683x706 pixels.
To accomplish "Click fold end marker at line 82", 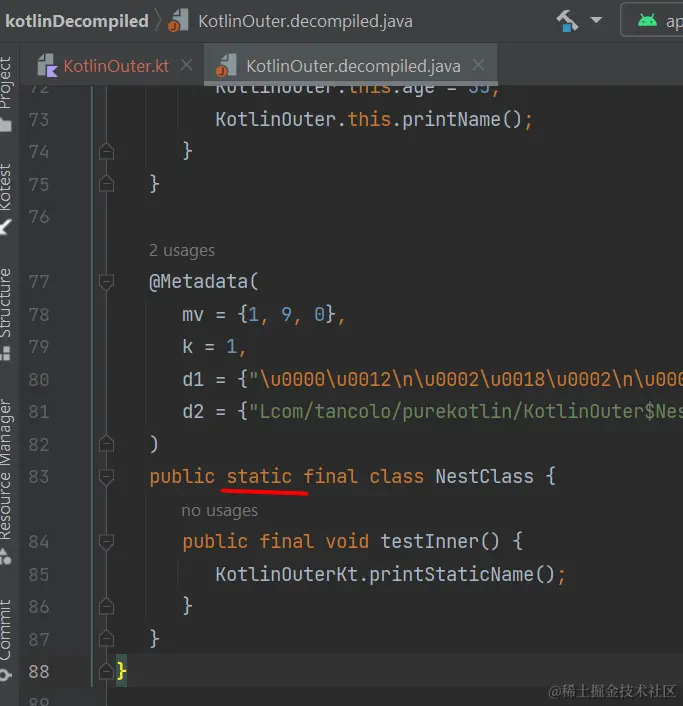I will [x=106, y=444].
